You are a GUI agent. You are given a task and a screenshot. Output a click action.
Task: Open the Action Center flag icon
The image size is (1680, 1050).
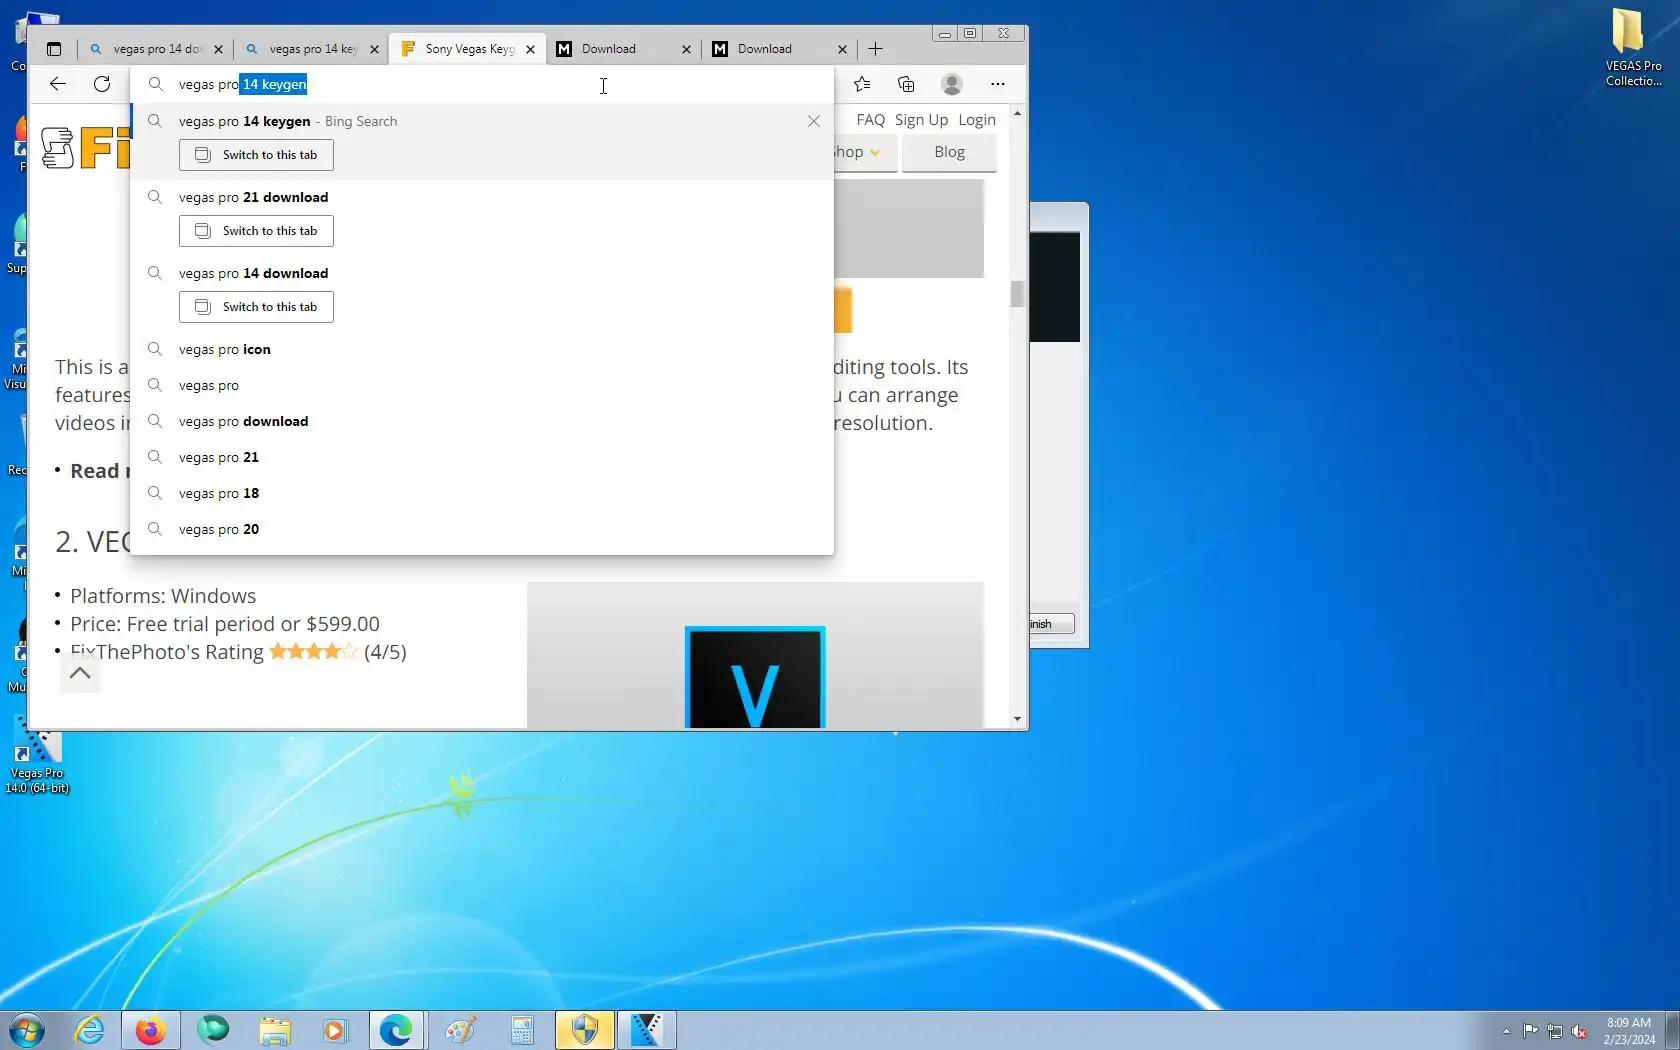[x=1531, y=1031]
